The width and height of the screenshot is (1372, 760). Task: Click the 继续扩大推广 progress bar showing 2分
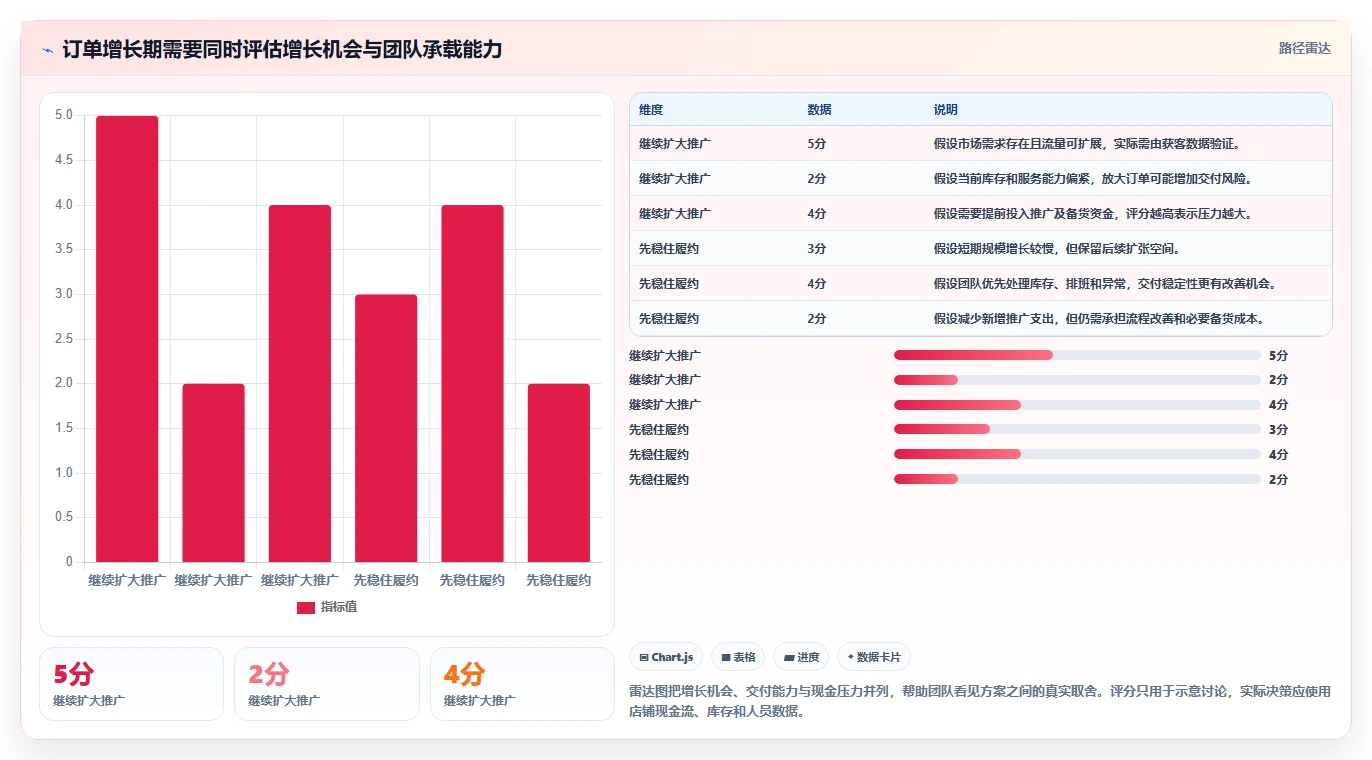coord(1077,380)
